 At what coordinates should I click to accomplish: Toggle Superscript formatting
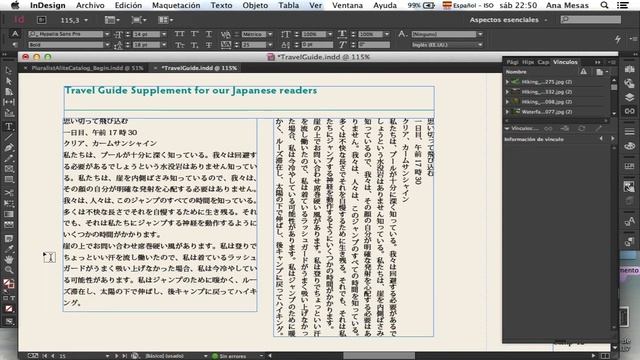[x=194, y=34]
